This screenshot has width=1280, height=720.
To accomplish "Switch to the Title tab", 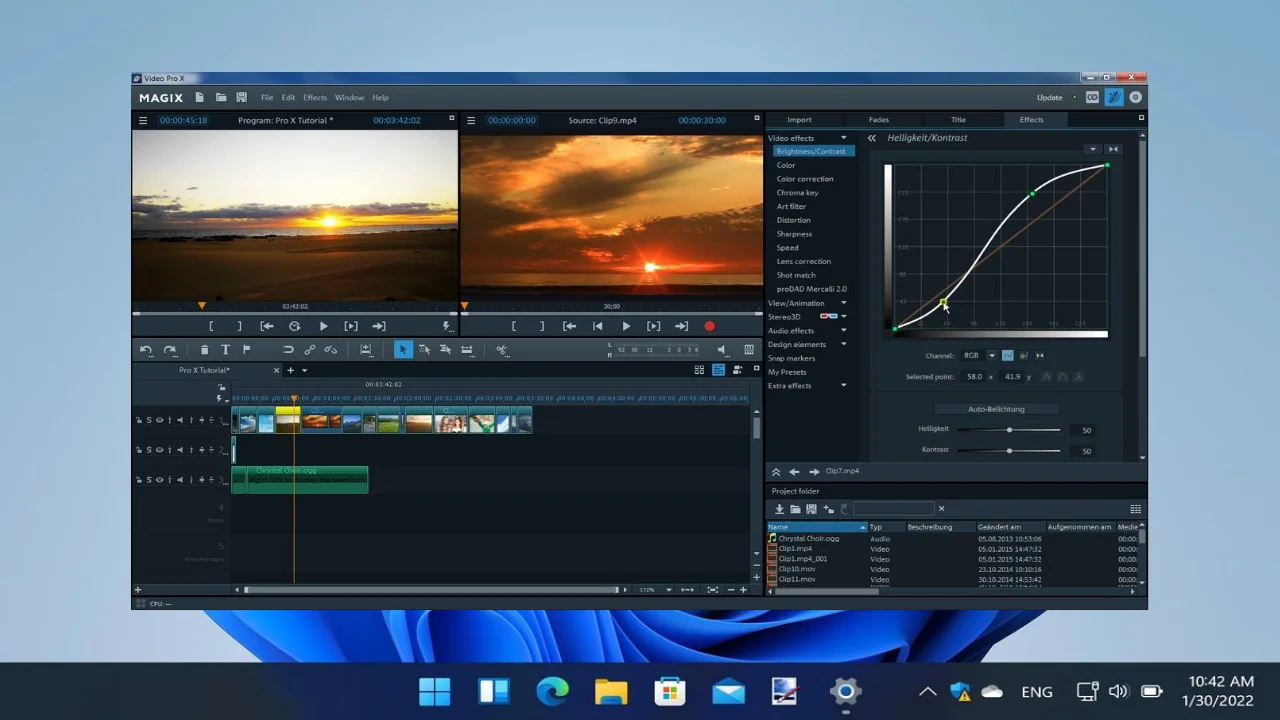I will (x=958, y=120).
